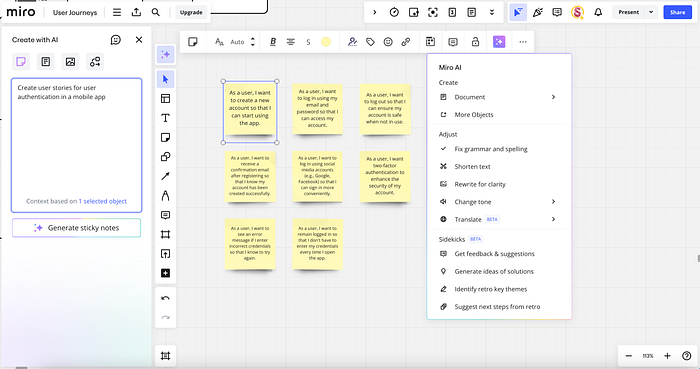Click the Present button
This screenshot has width=700, height=369.
coord(629,12)
